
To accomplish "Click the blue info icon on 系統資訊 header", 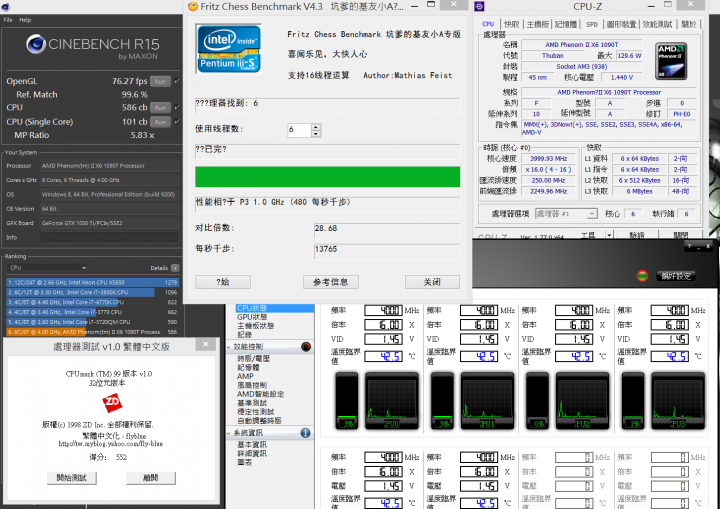I will (305, 433).
